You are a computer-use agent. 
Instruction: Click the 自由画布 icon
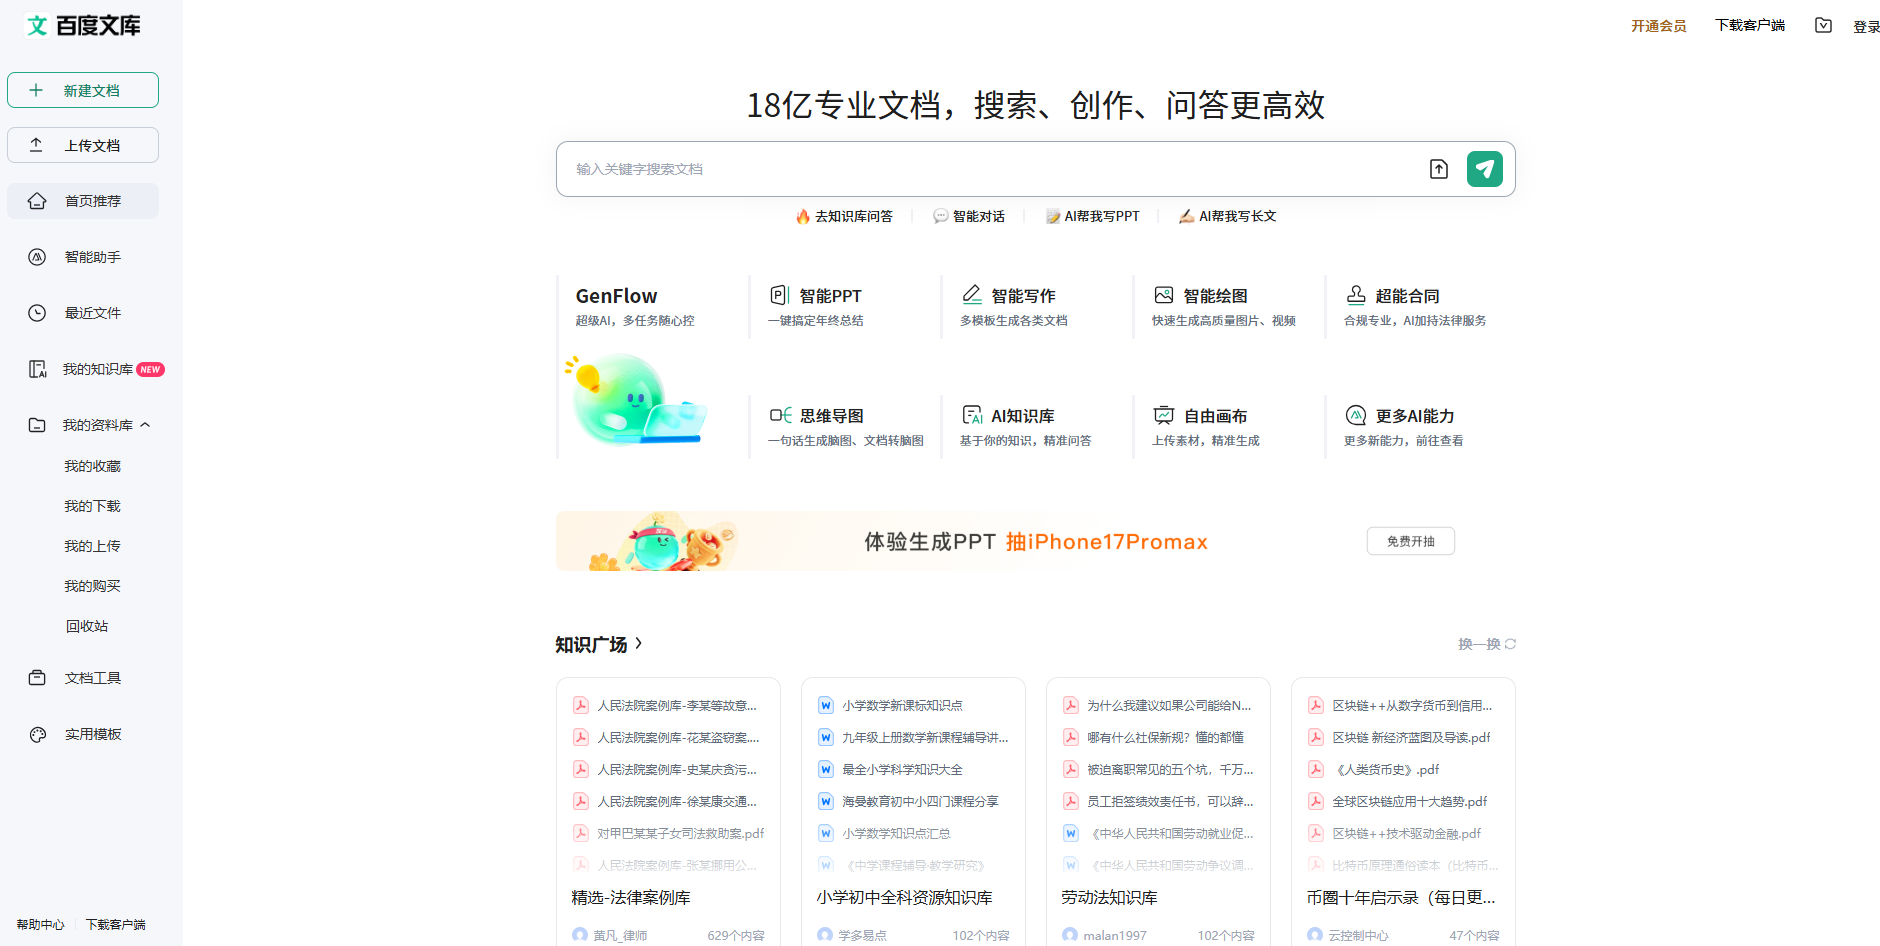1164,415
